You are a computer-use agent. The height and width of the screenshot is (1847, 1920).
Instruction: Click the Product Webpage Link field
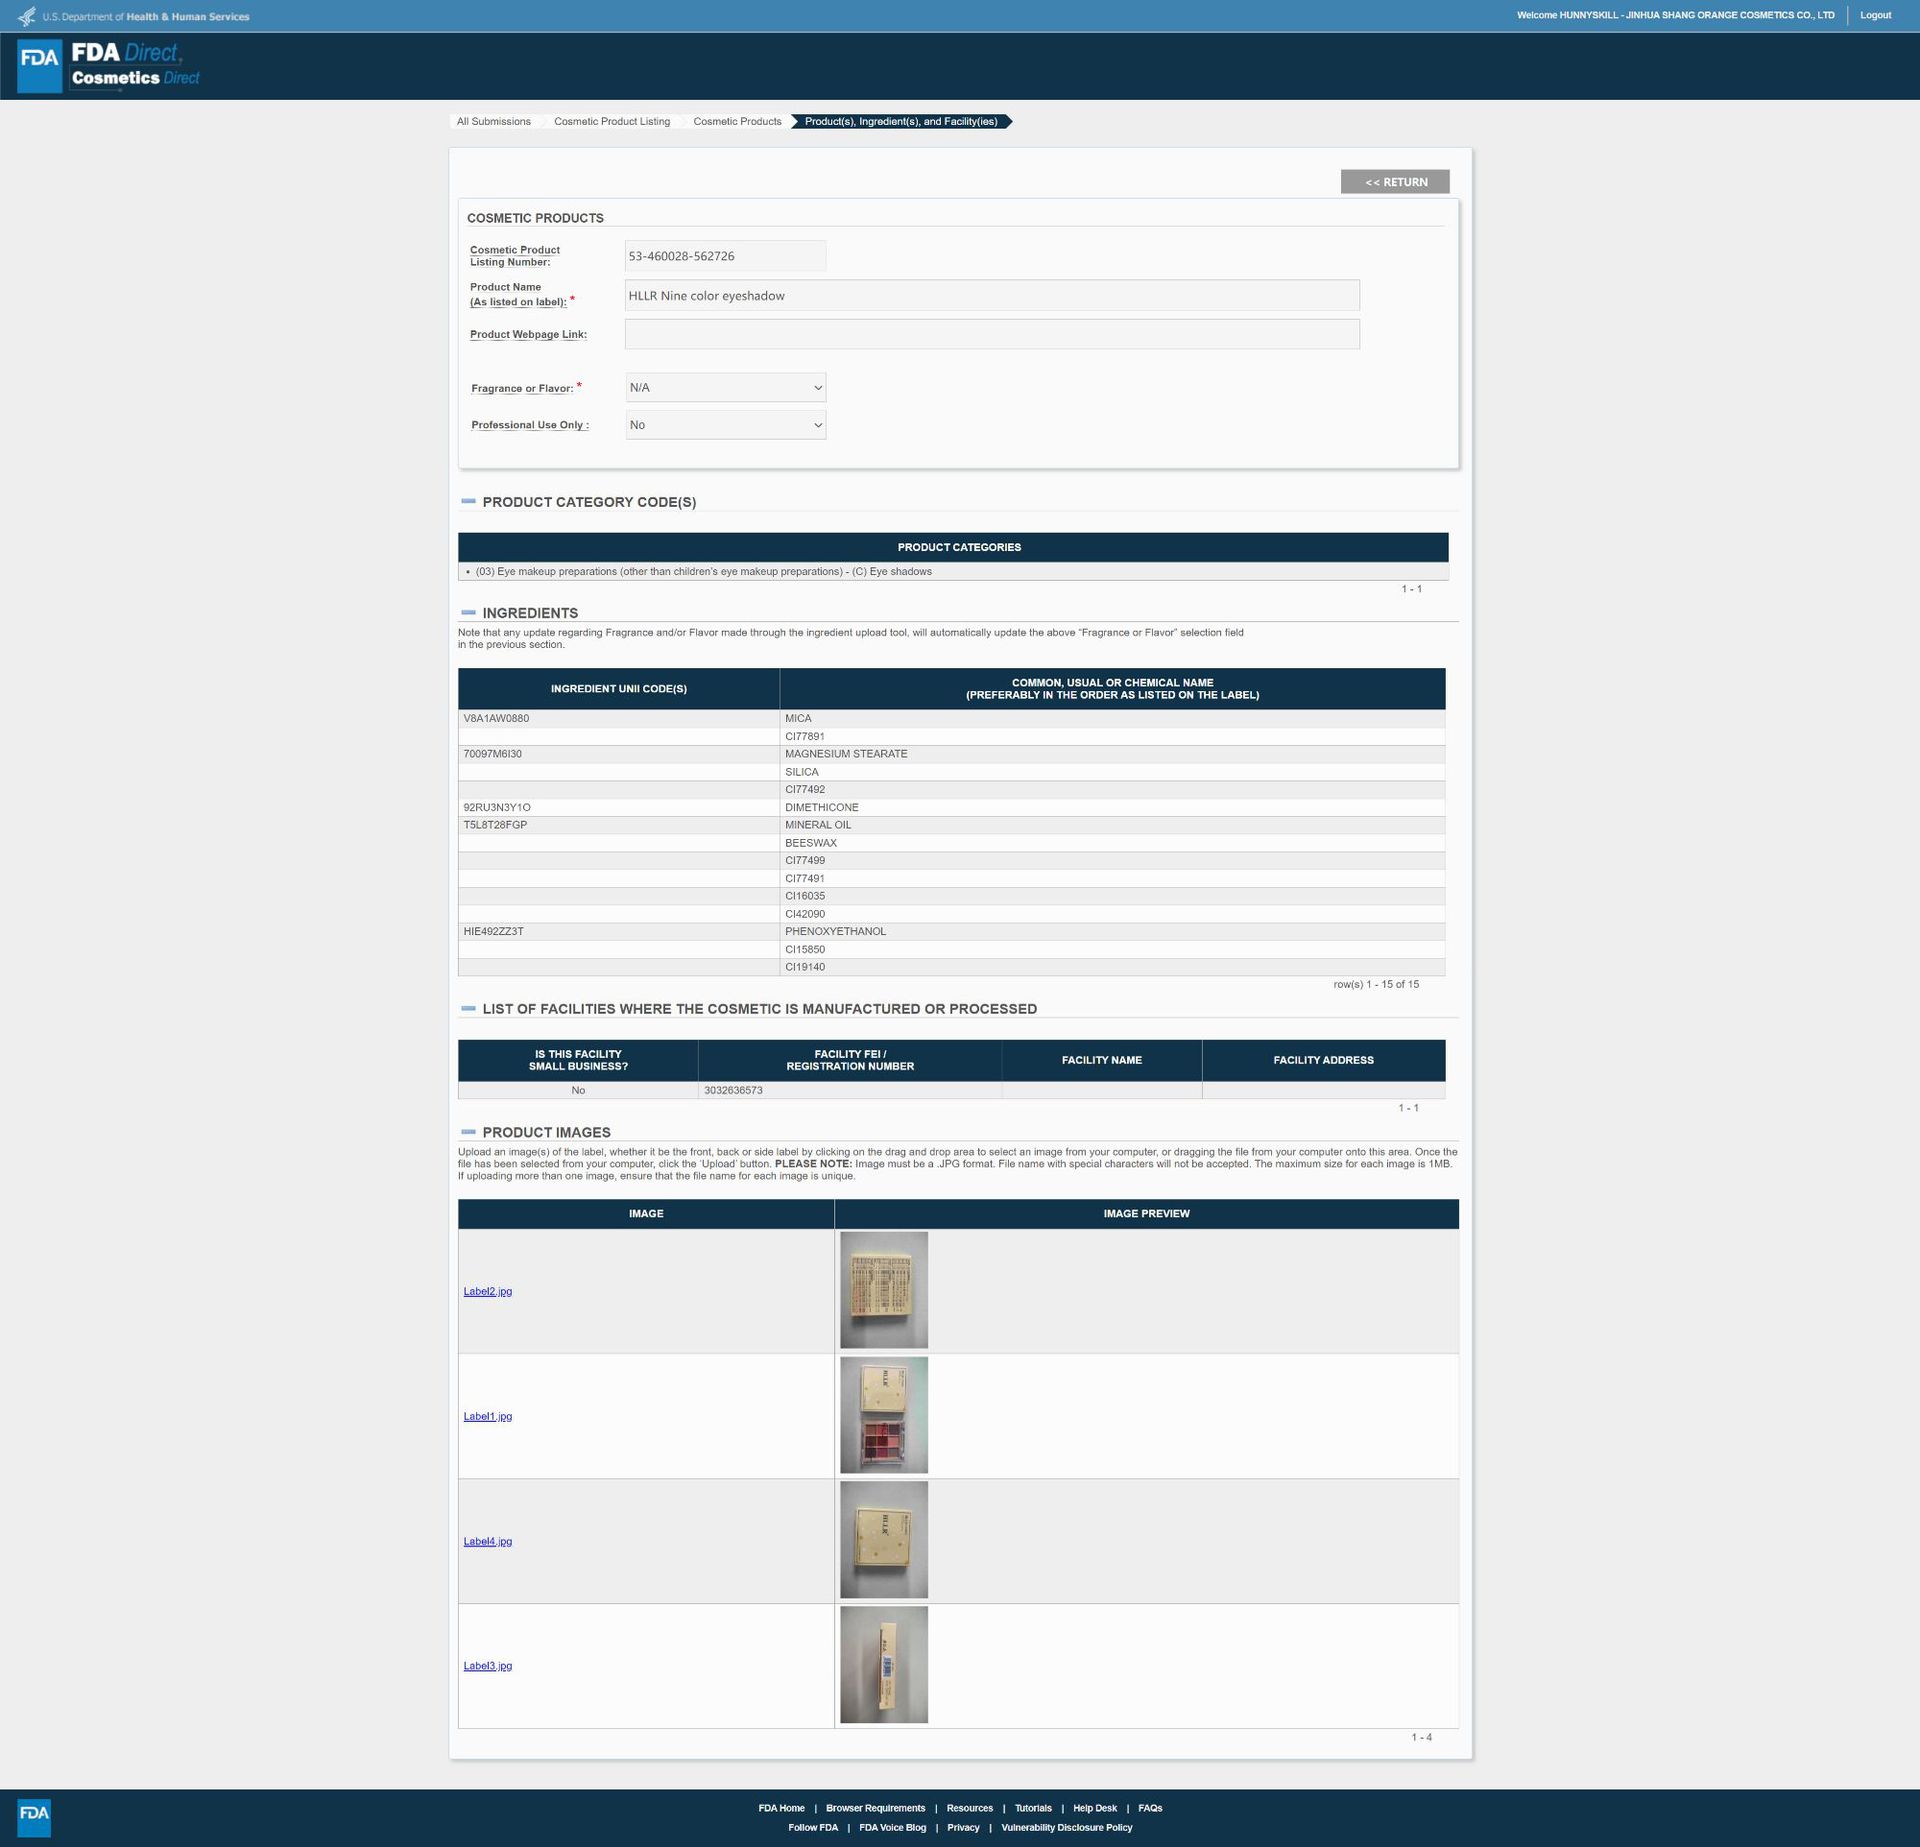point(991,334)
